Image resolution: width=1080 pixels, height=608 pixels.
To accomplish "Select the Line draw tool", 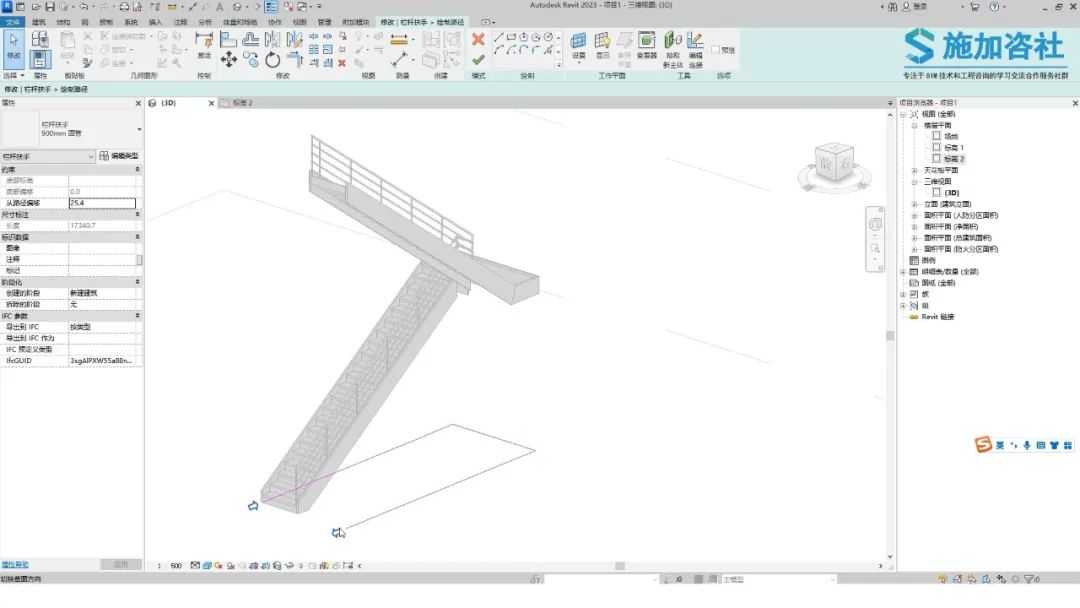I will pos(499,37).
